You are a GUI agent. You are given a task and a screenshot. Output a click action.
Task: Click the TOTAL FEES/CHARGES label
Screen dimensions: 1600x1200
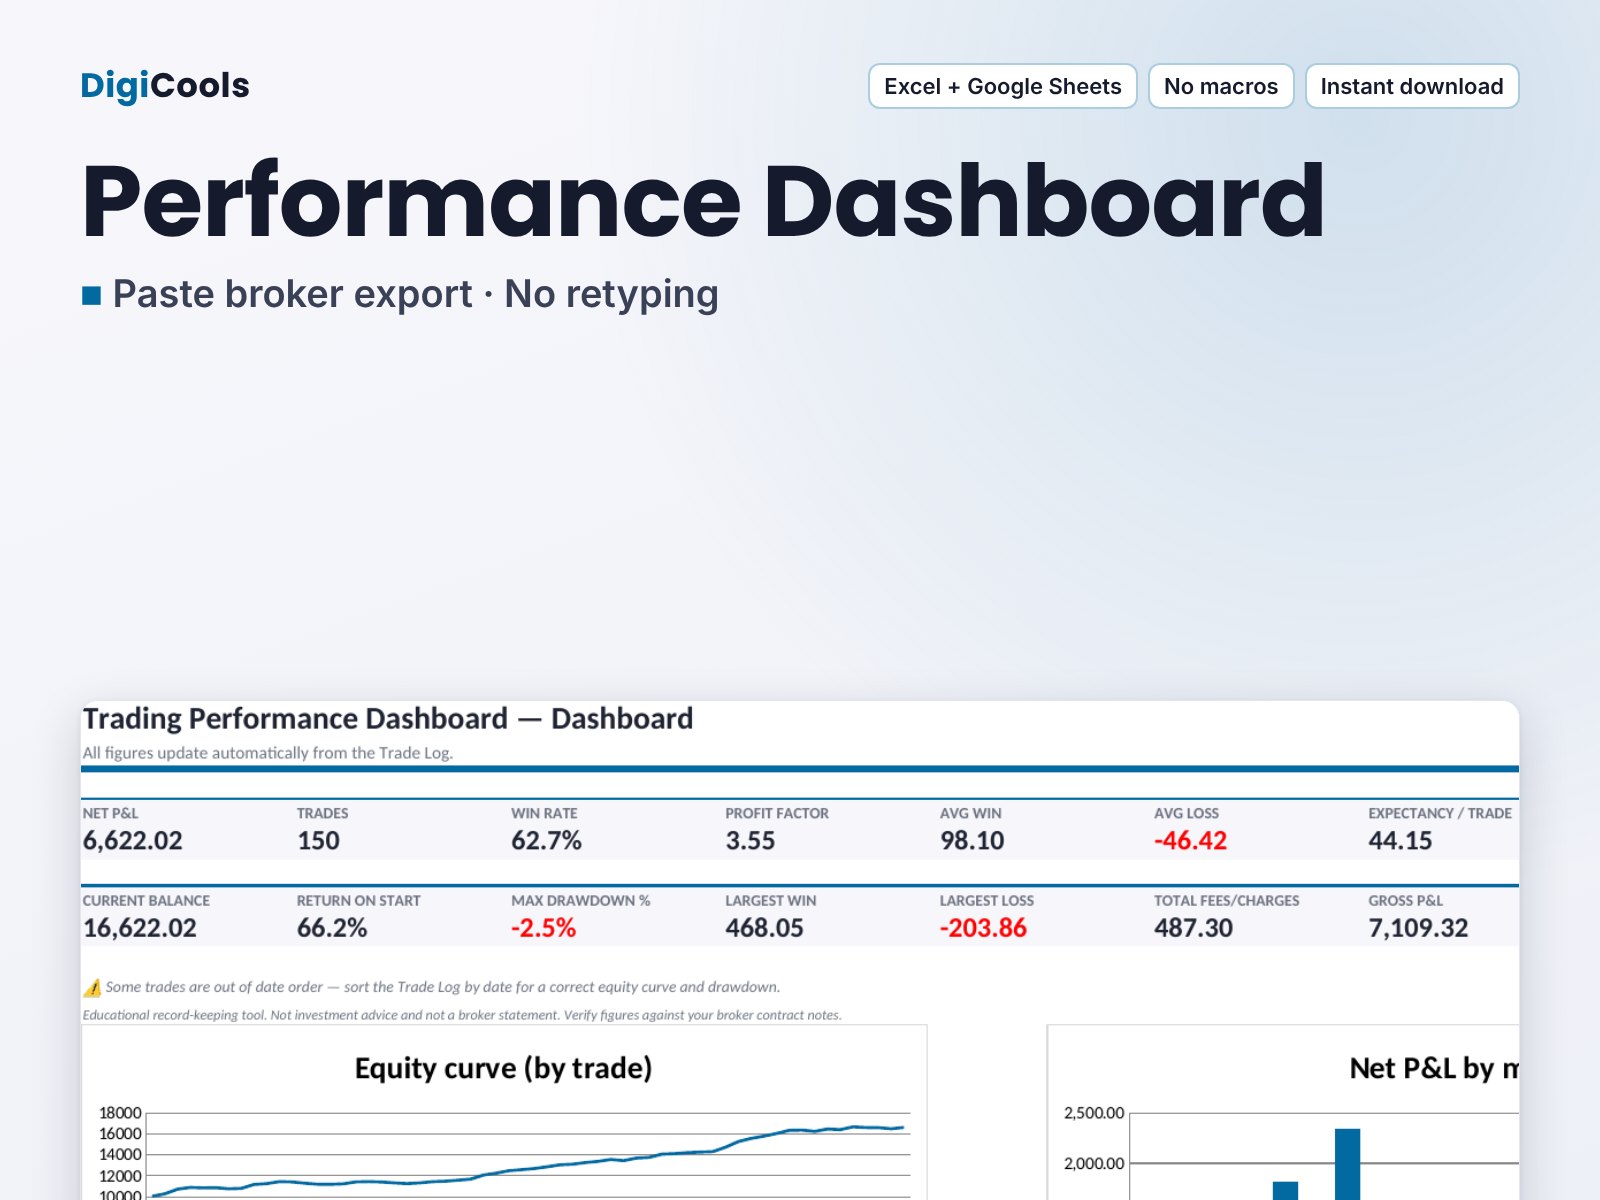[x=1227, y=900]
